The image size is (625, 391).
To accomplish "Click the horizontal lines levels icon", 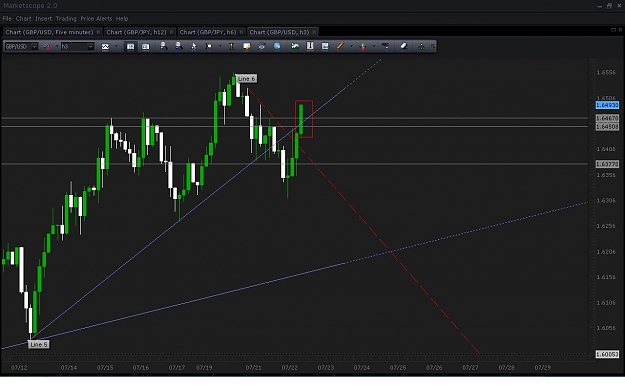I will click(385, 46).
